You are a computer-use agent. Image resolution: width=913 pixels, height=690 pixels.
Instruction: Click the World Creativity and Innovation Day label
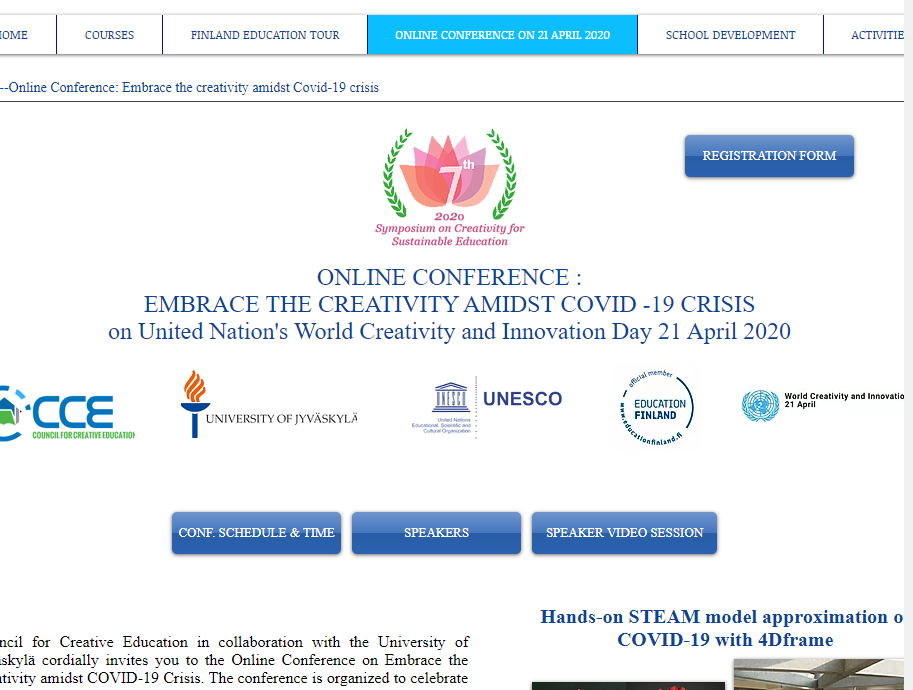pos(844,400)
